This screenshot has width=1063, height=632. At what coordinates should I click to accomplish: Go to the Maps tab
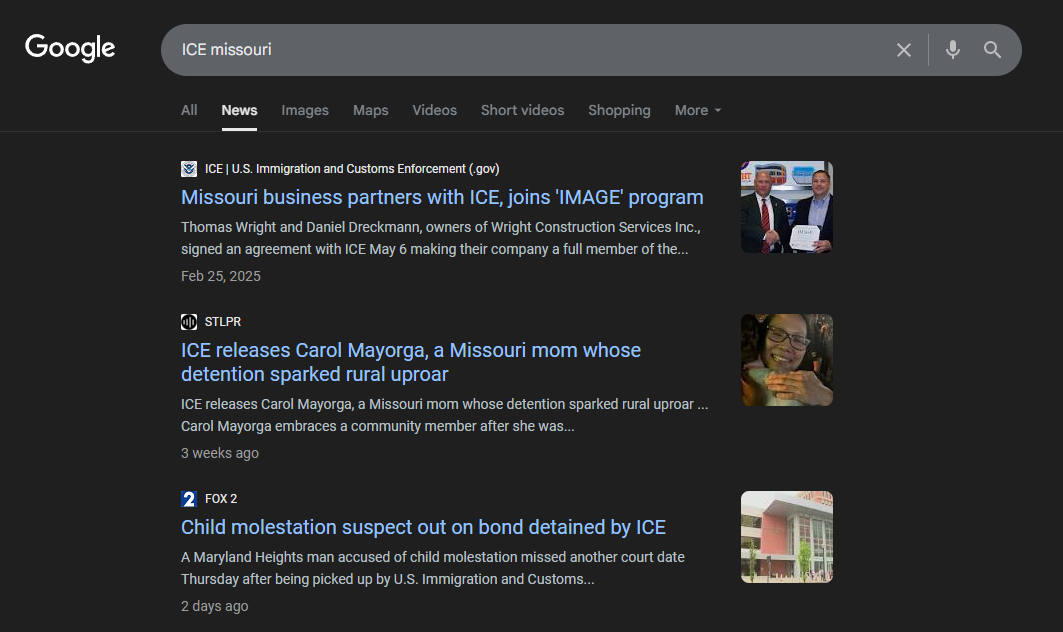pos(371,110)
